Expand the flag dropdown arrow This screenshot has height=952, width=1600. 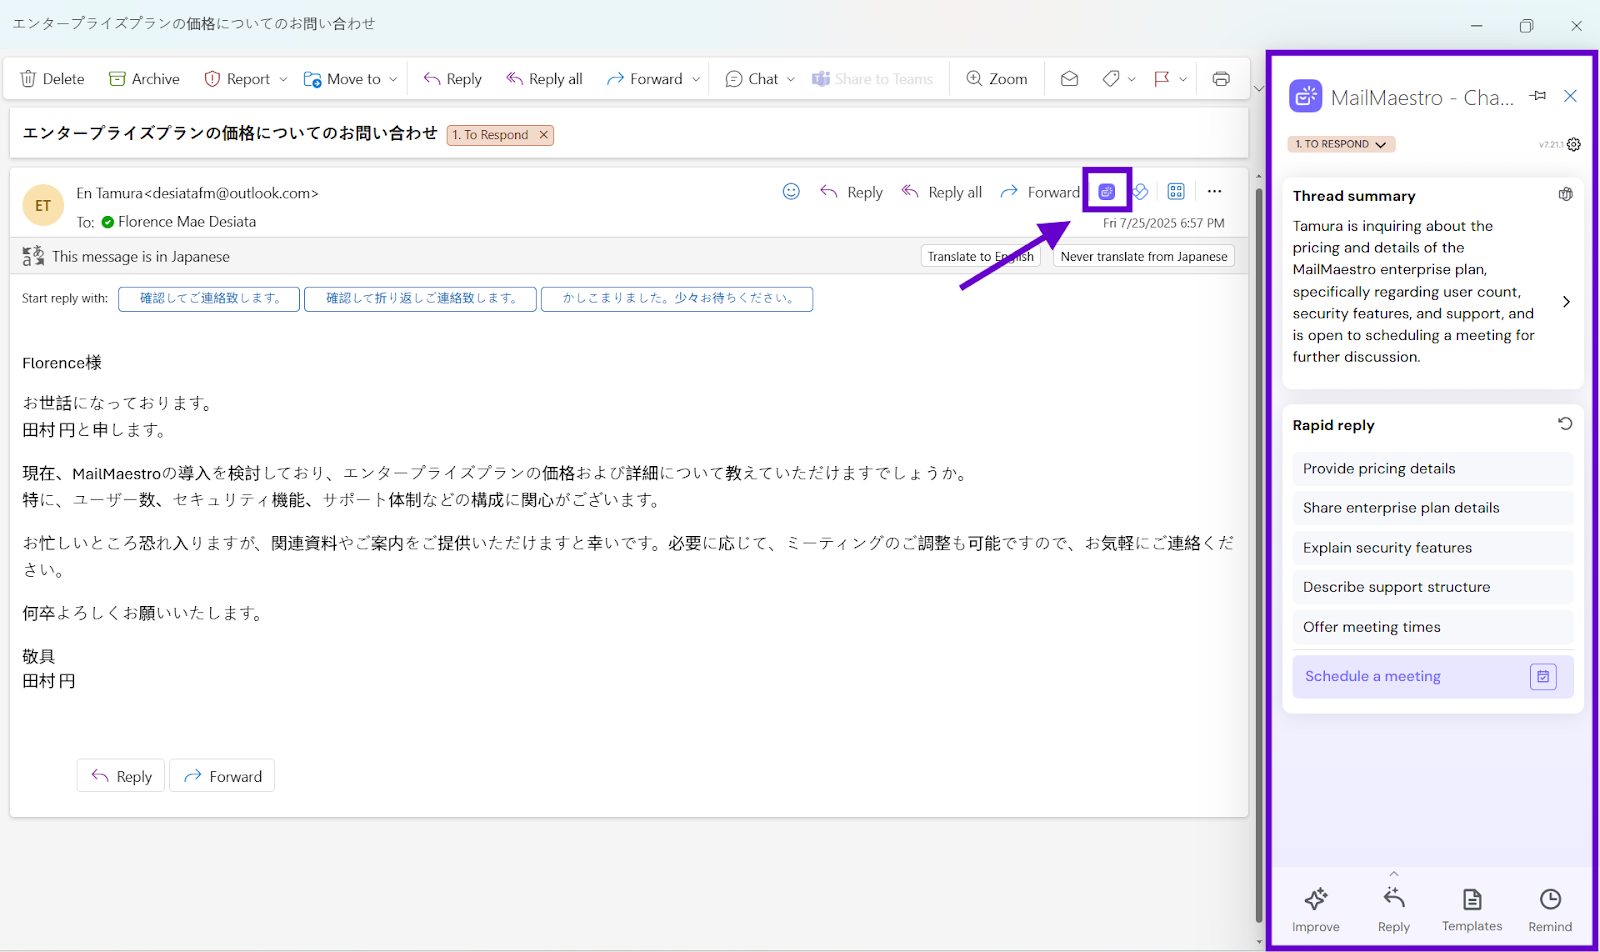[1183, 79]
